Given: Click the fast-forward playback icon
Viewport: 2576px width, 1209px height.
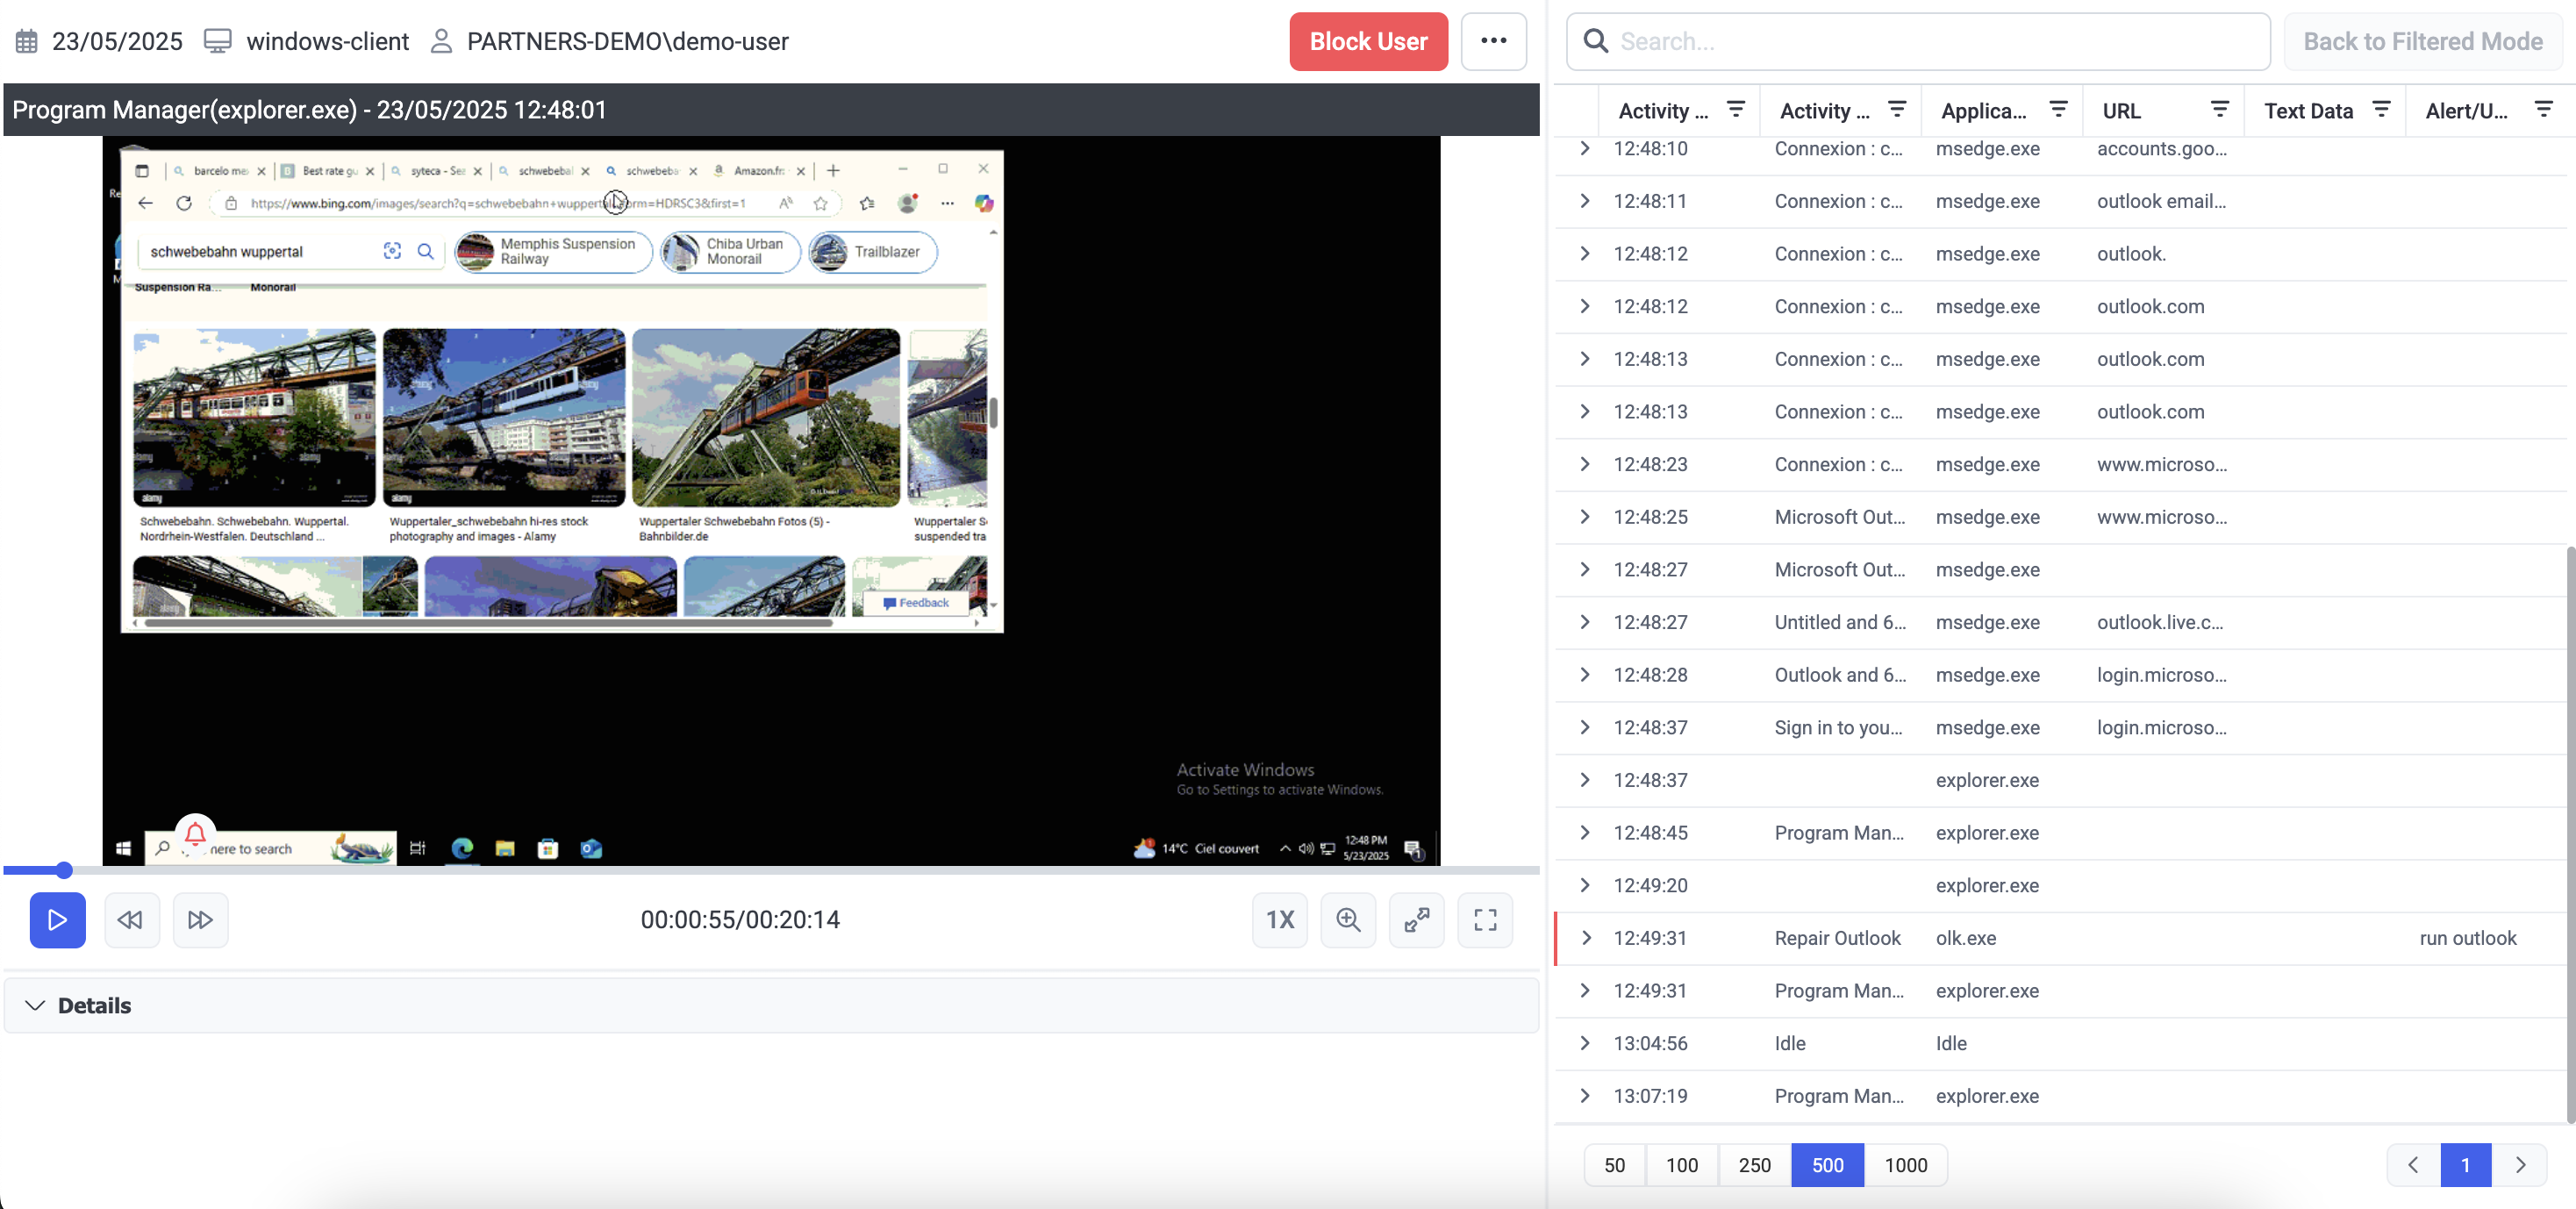Looking at the screenshot, I should [x=200, y=919].
